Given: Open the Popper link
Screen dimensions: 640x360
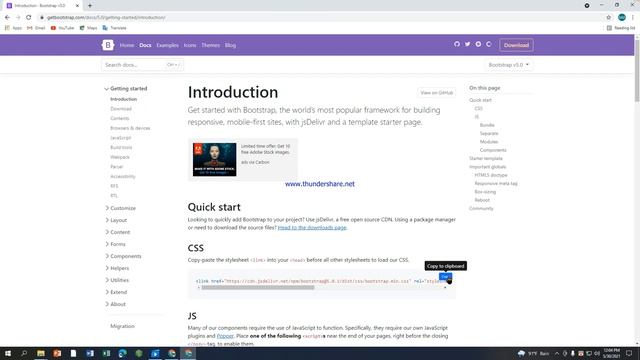Looking at the screenshot, I should 225,336.
